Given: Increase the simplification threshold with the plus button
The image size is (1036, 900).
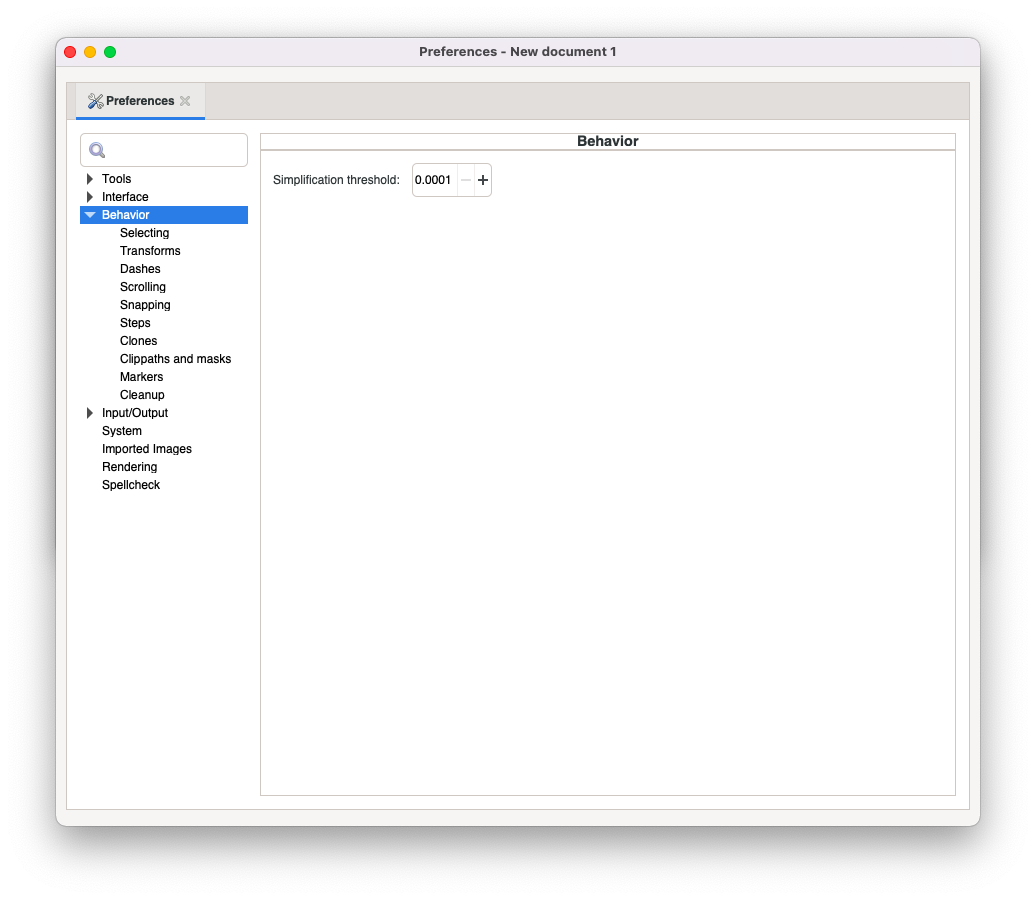Looking at the screenshot, I should [482, 179].
